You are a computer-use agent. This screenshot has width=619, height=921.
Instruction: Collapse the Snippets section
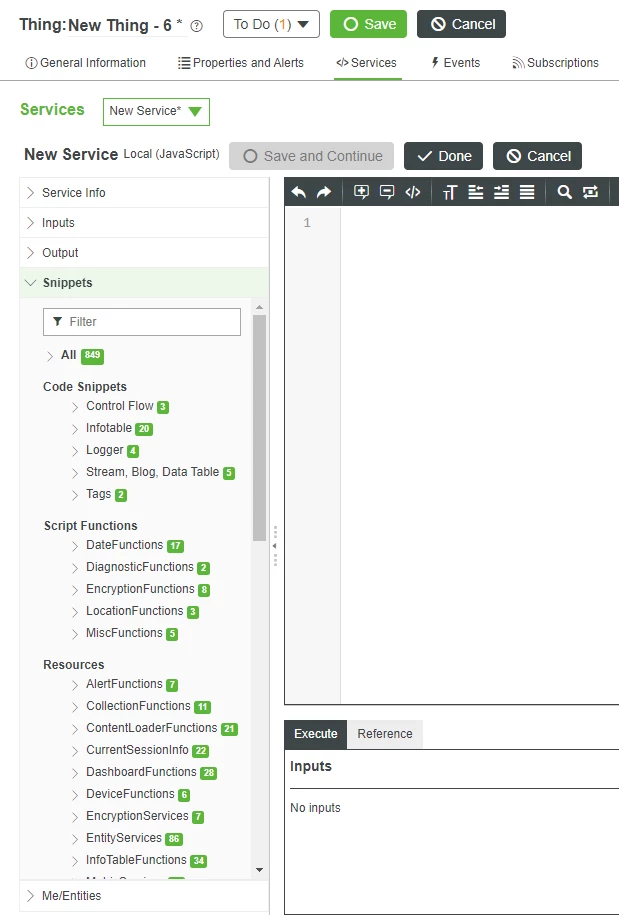click(144, 283)
